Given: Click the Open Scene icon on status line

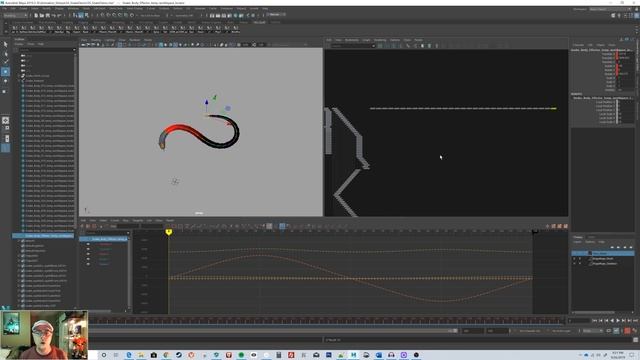Looking at the screenshot, I should coord(42,16).
